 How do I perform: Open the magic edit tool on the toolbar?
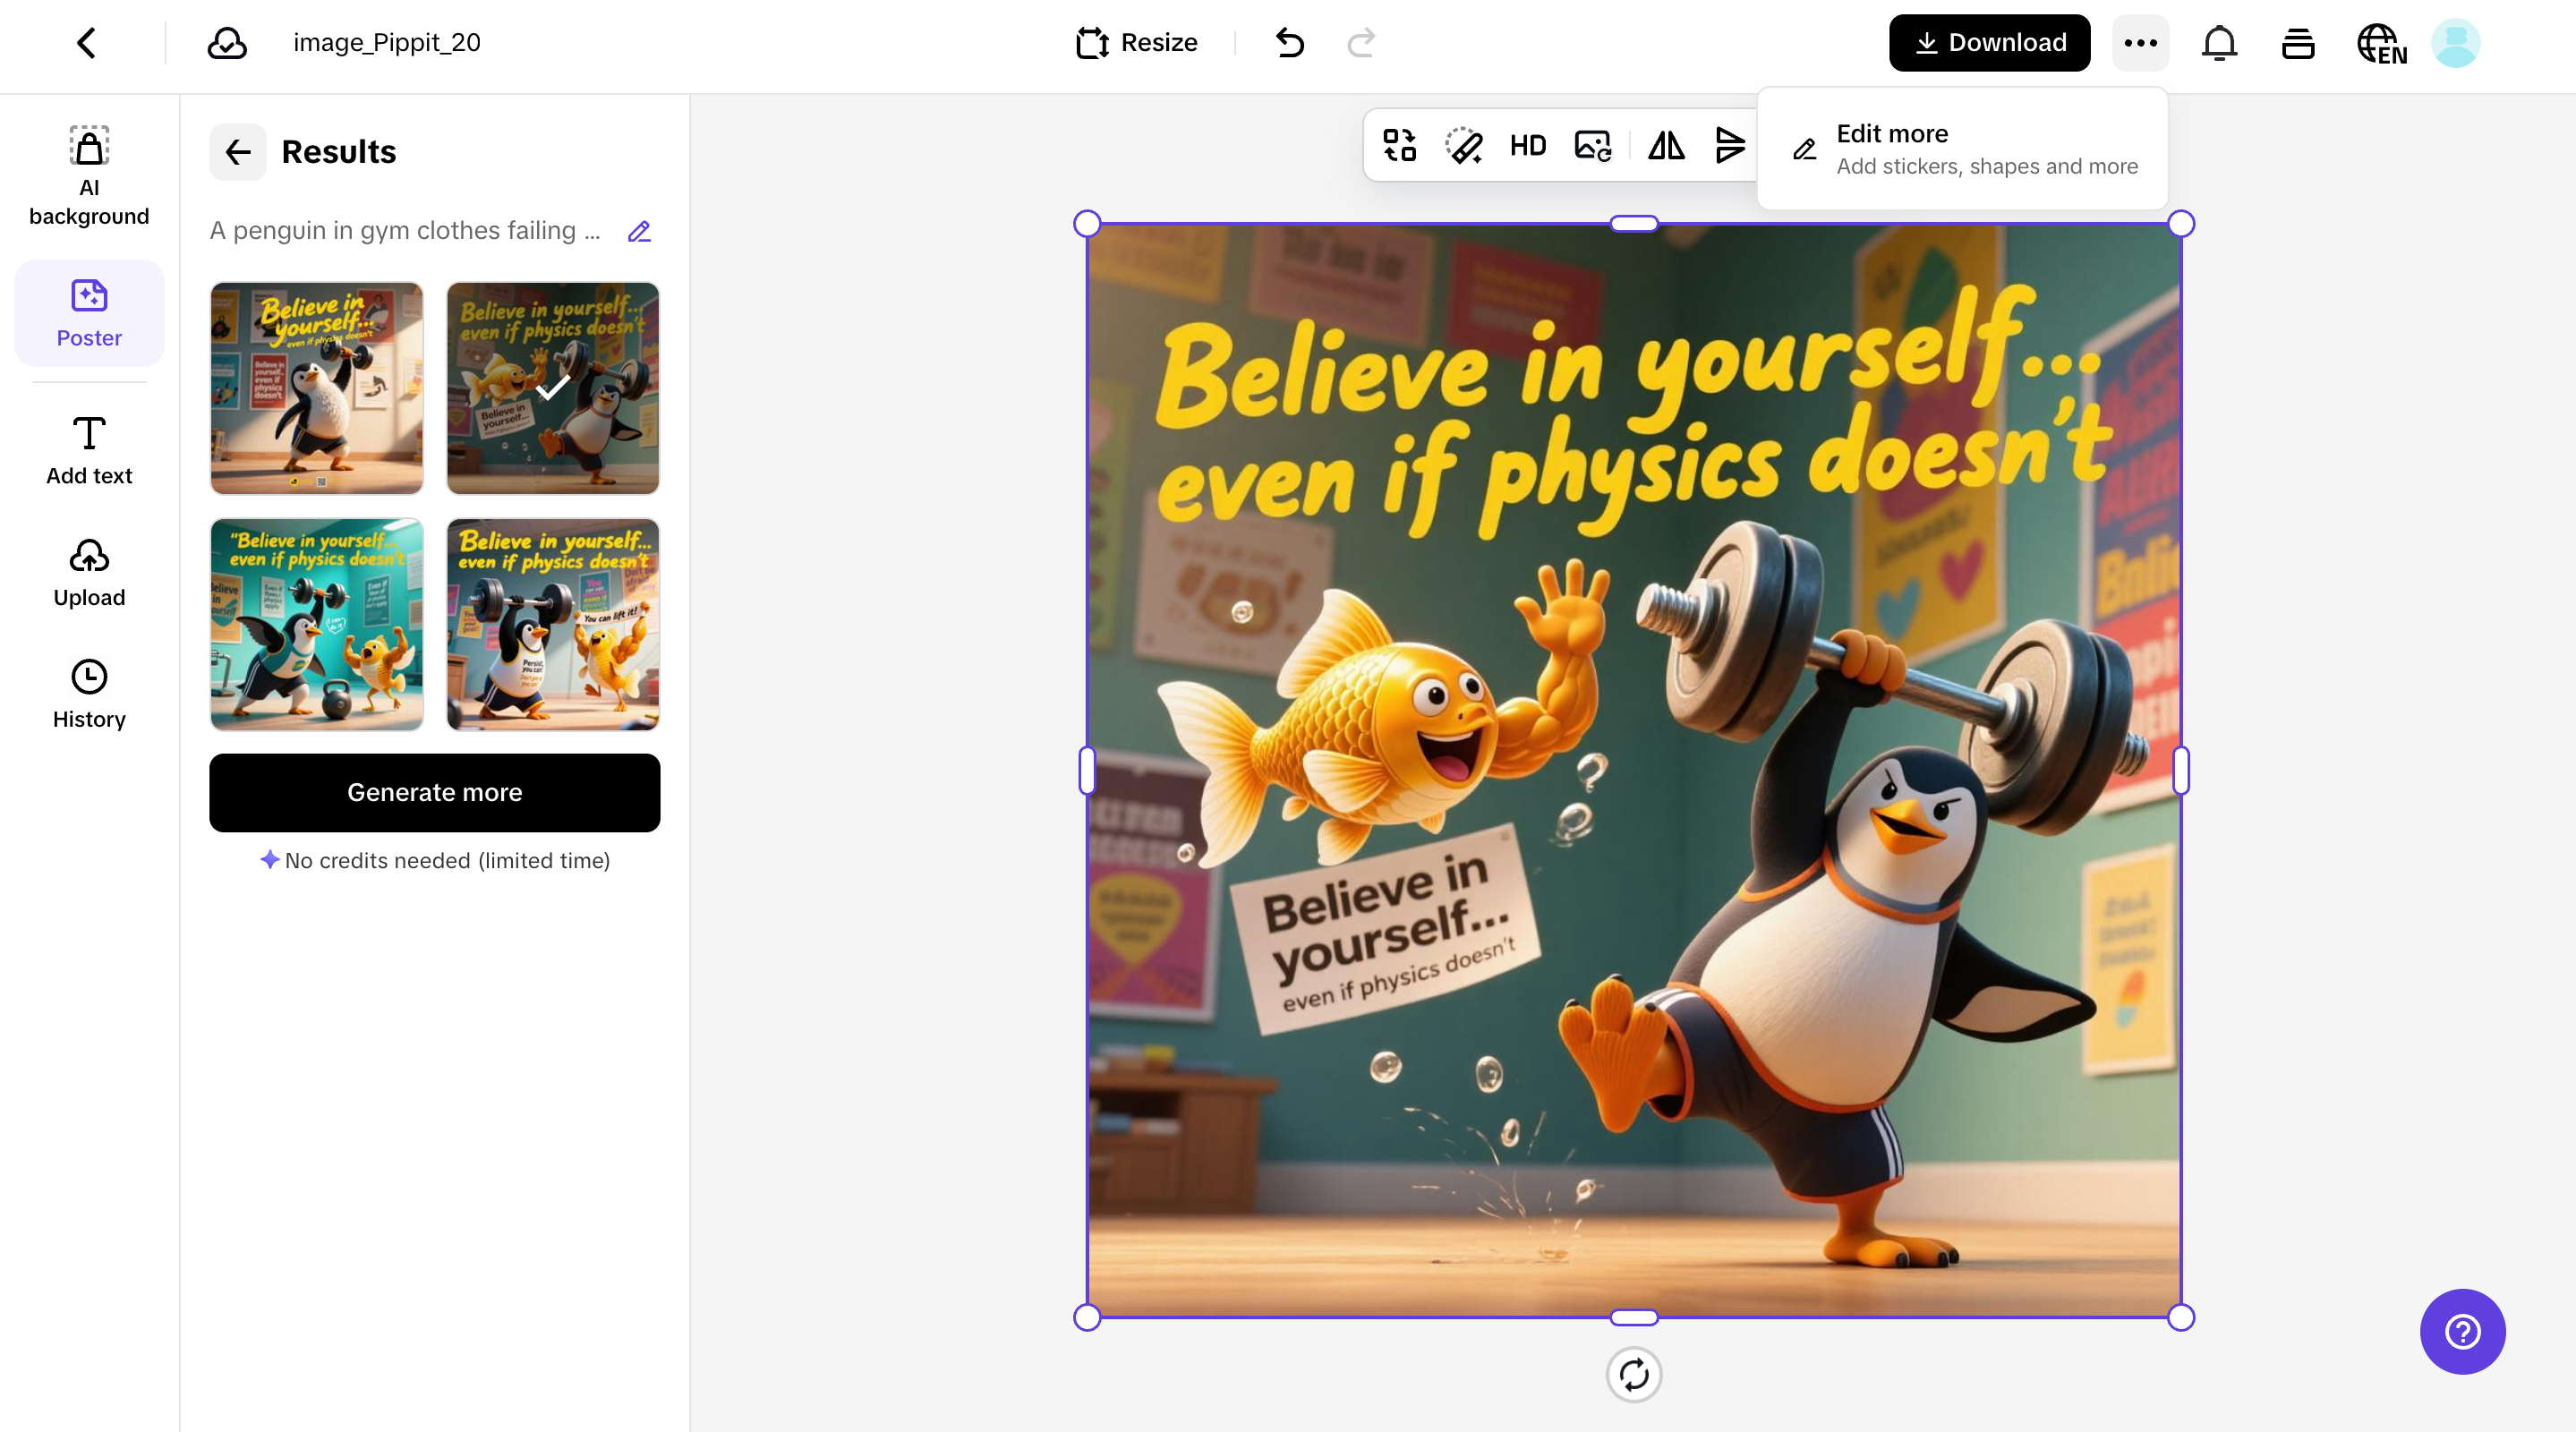tap(1463, 146)
